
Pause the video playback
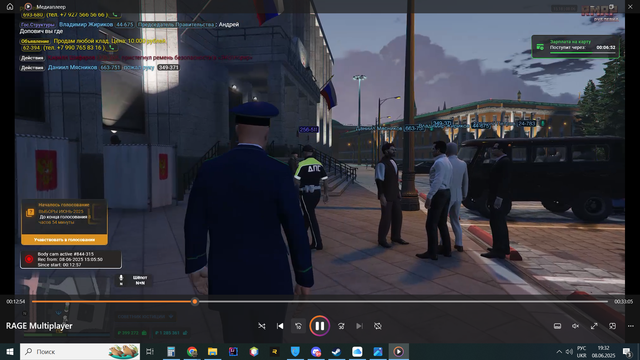[320, 326]
